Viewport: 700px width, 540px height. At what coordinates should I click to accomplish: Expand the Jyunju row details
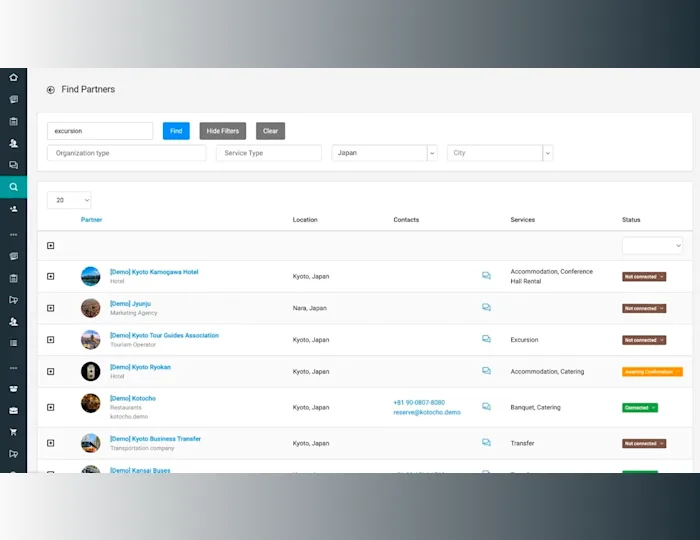click(50, 308)
